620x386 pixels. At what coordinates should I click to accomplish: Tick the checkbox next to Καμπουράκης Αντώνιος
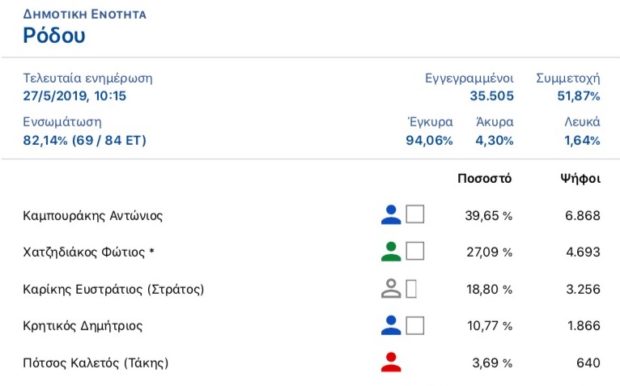click(415, 214)
